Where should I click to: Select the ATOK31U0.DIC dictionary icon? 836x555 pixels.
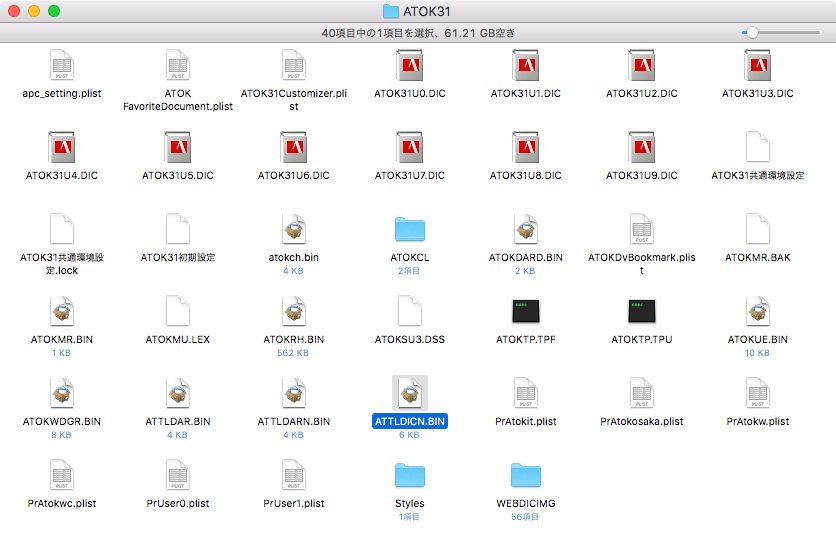coord(409,65)
